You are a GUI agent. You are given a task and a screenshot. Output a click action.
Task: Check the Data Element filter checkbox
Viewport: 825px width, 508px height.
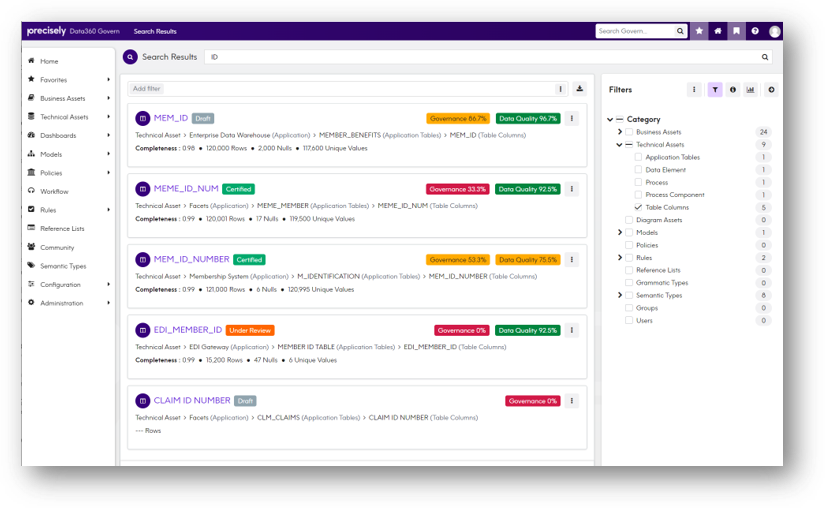638,169
